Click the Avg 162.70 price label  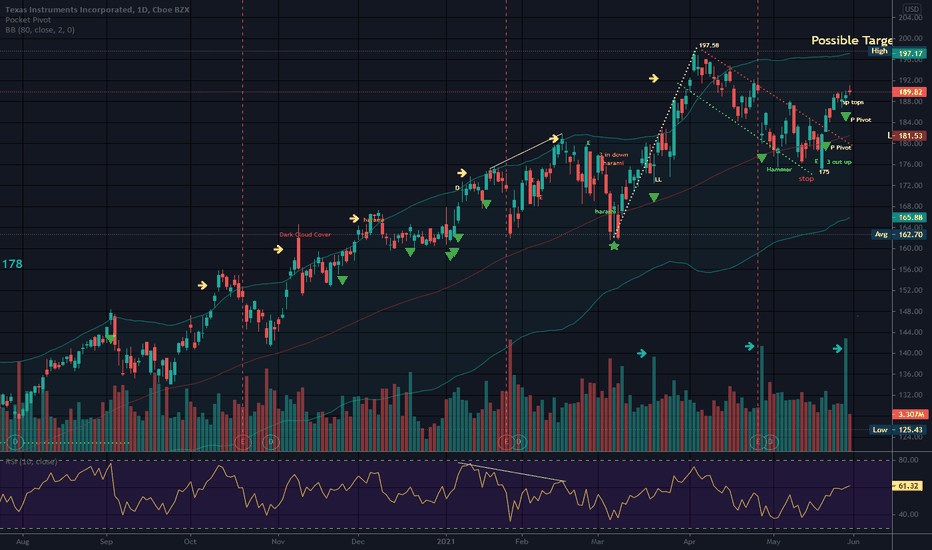point(899,234)
